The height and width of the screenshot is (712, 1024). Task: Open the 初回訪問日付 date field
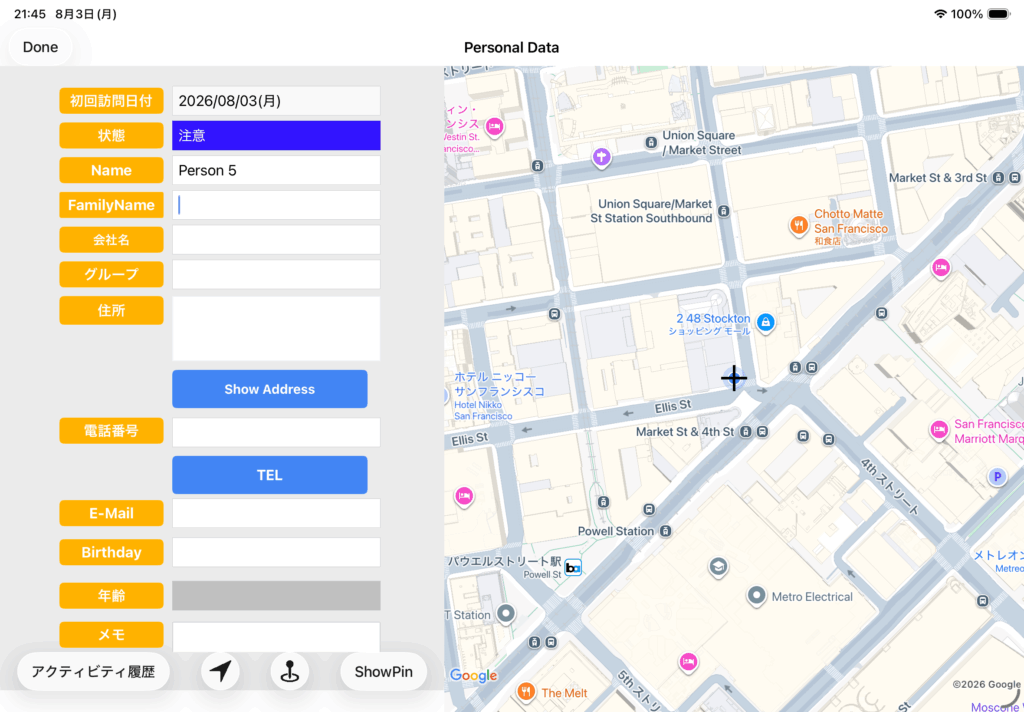click(276, 101)
